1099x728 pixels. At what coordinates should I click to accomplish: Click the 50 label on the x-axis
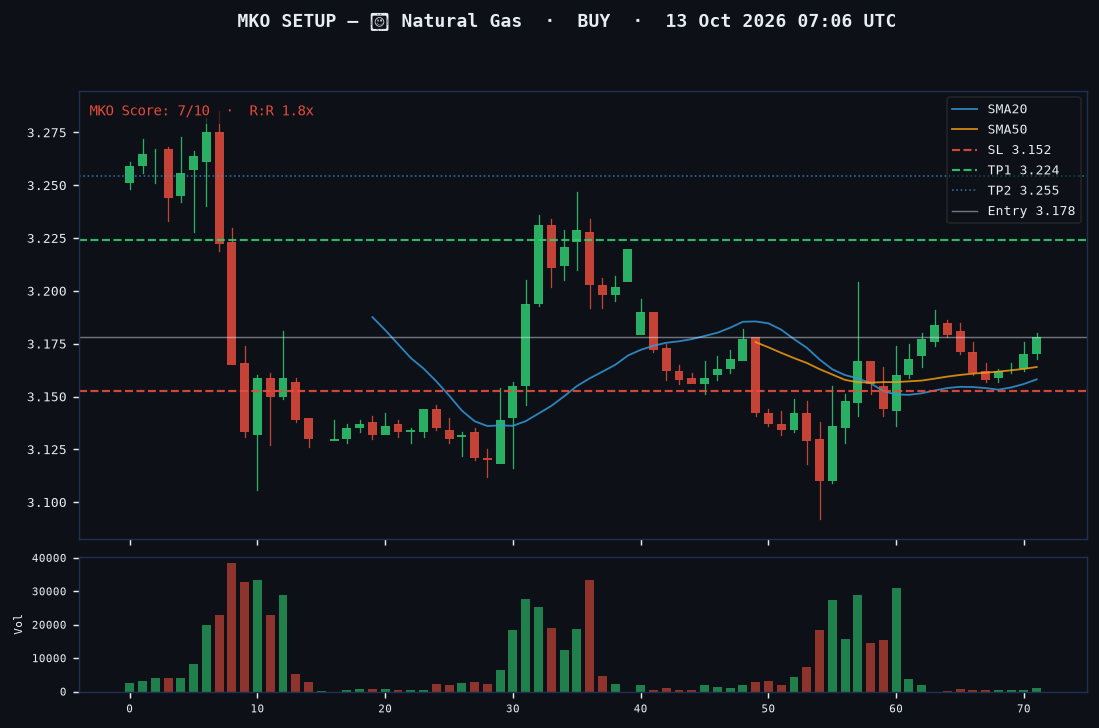768,708
